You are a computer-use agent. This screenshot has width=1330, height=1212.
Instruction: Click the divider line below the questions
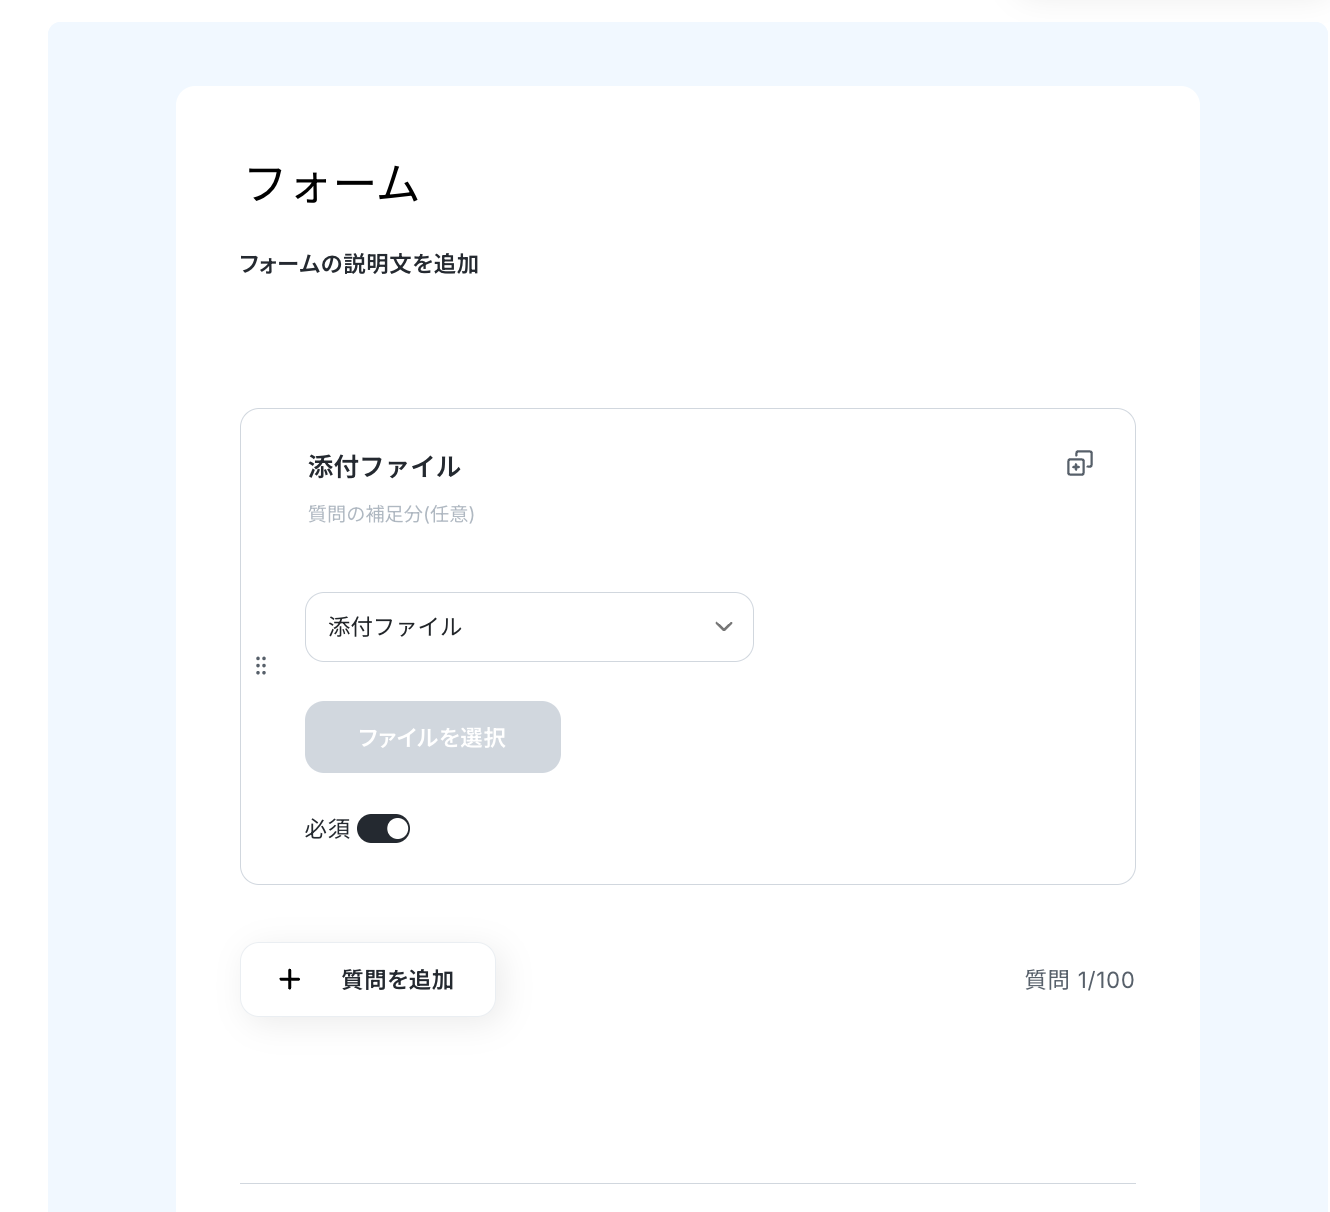point(688,1183)
